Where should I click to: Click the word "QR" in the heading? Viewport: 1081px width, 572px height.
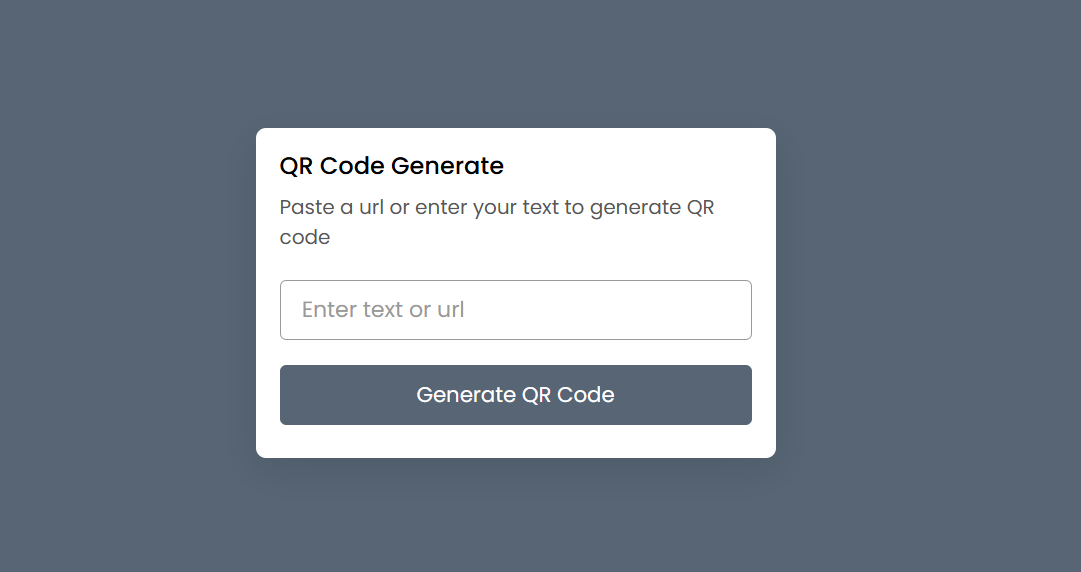coord(296,166)
